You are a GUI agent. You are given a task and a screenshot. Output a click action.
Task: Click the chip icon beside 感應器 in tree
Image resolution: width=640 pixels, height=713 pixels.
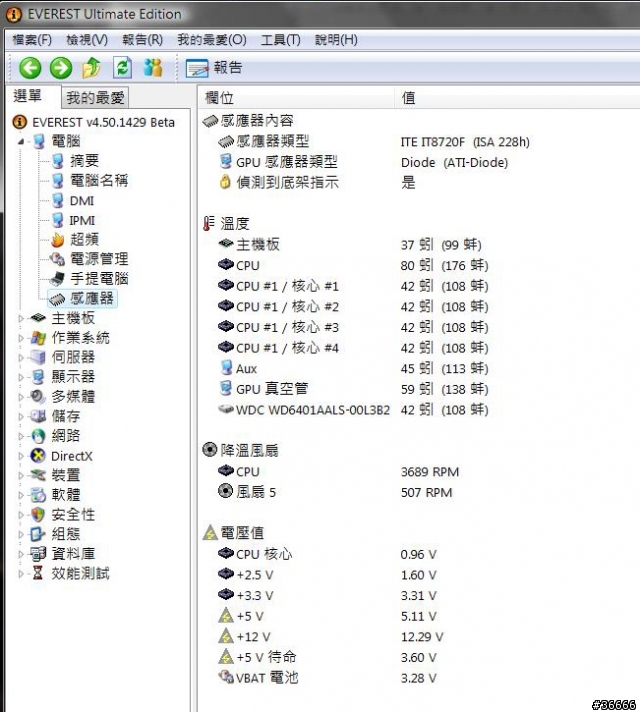(x=57, y=299)
